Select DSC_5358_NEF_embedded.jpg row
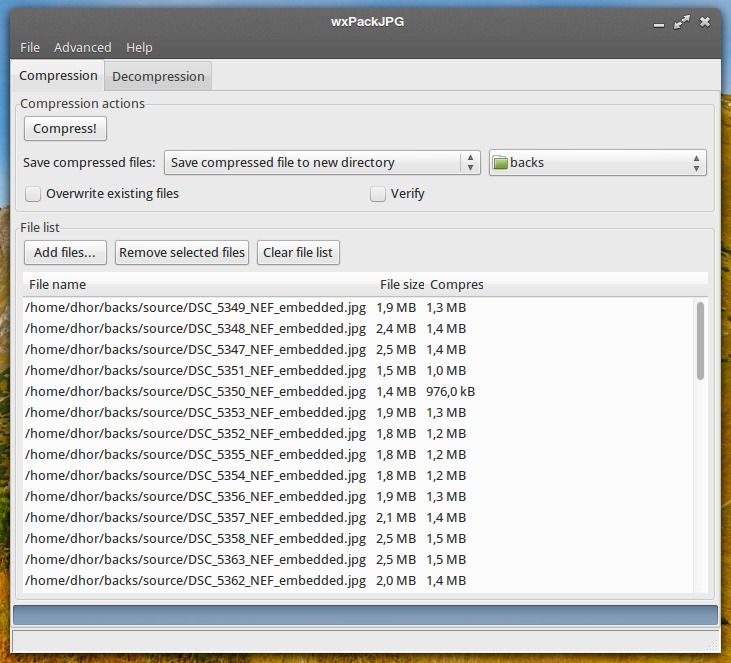 point(358,539)
